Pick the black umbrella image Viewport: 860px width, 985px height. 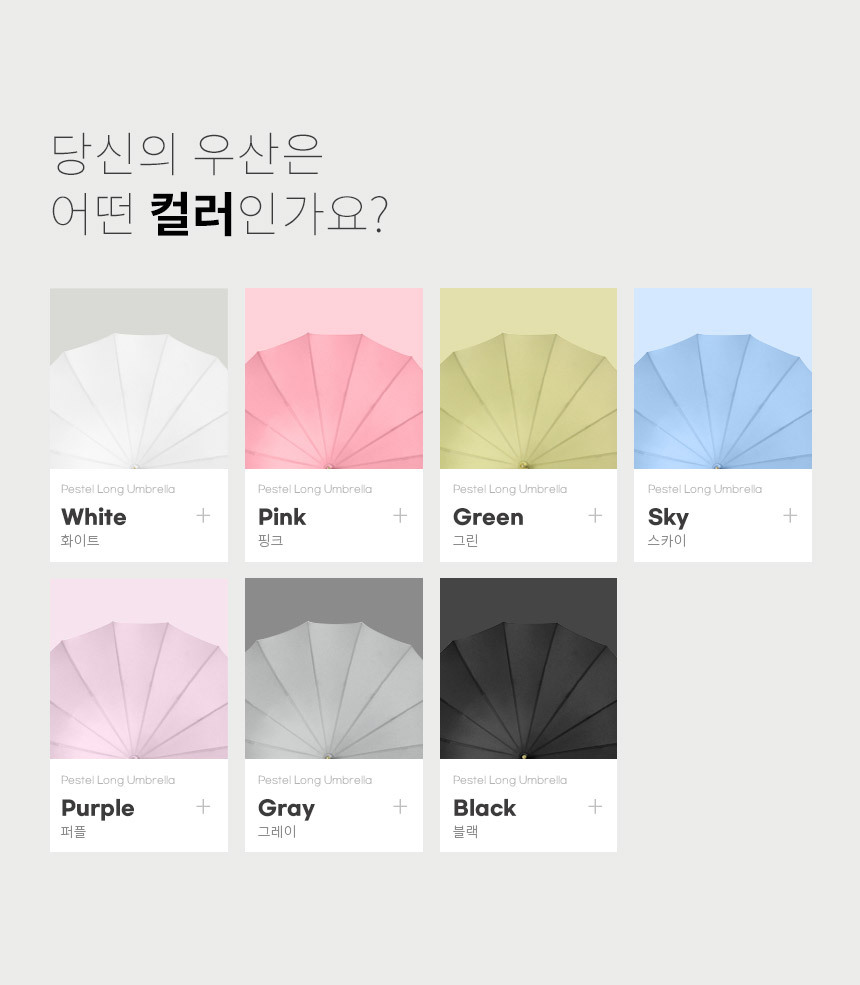point(528,668)
